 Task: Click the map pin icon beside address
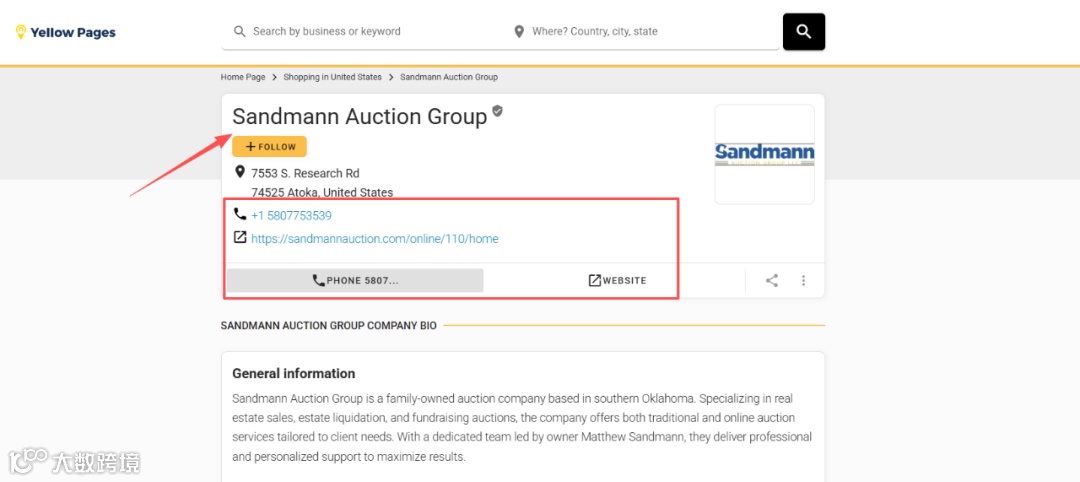click(239, 172)
